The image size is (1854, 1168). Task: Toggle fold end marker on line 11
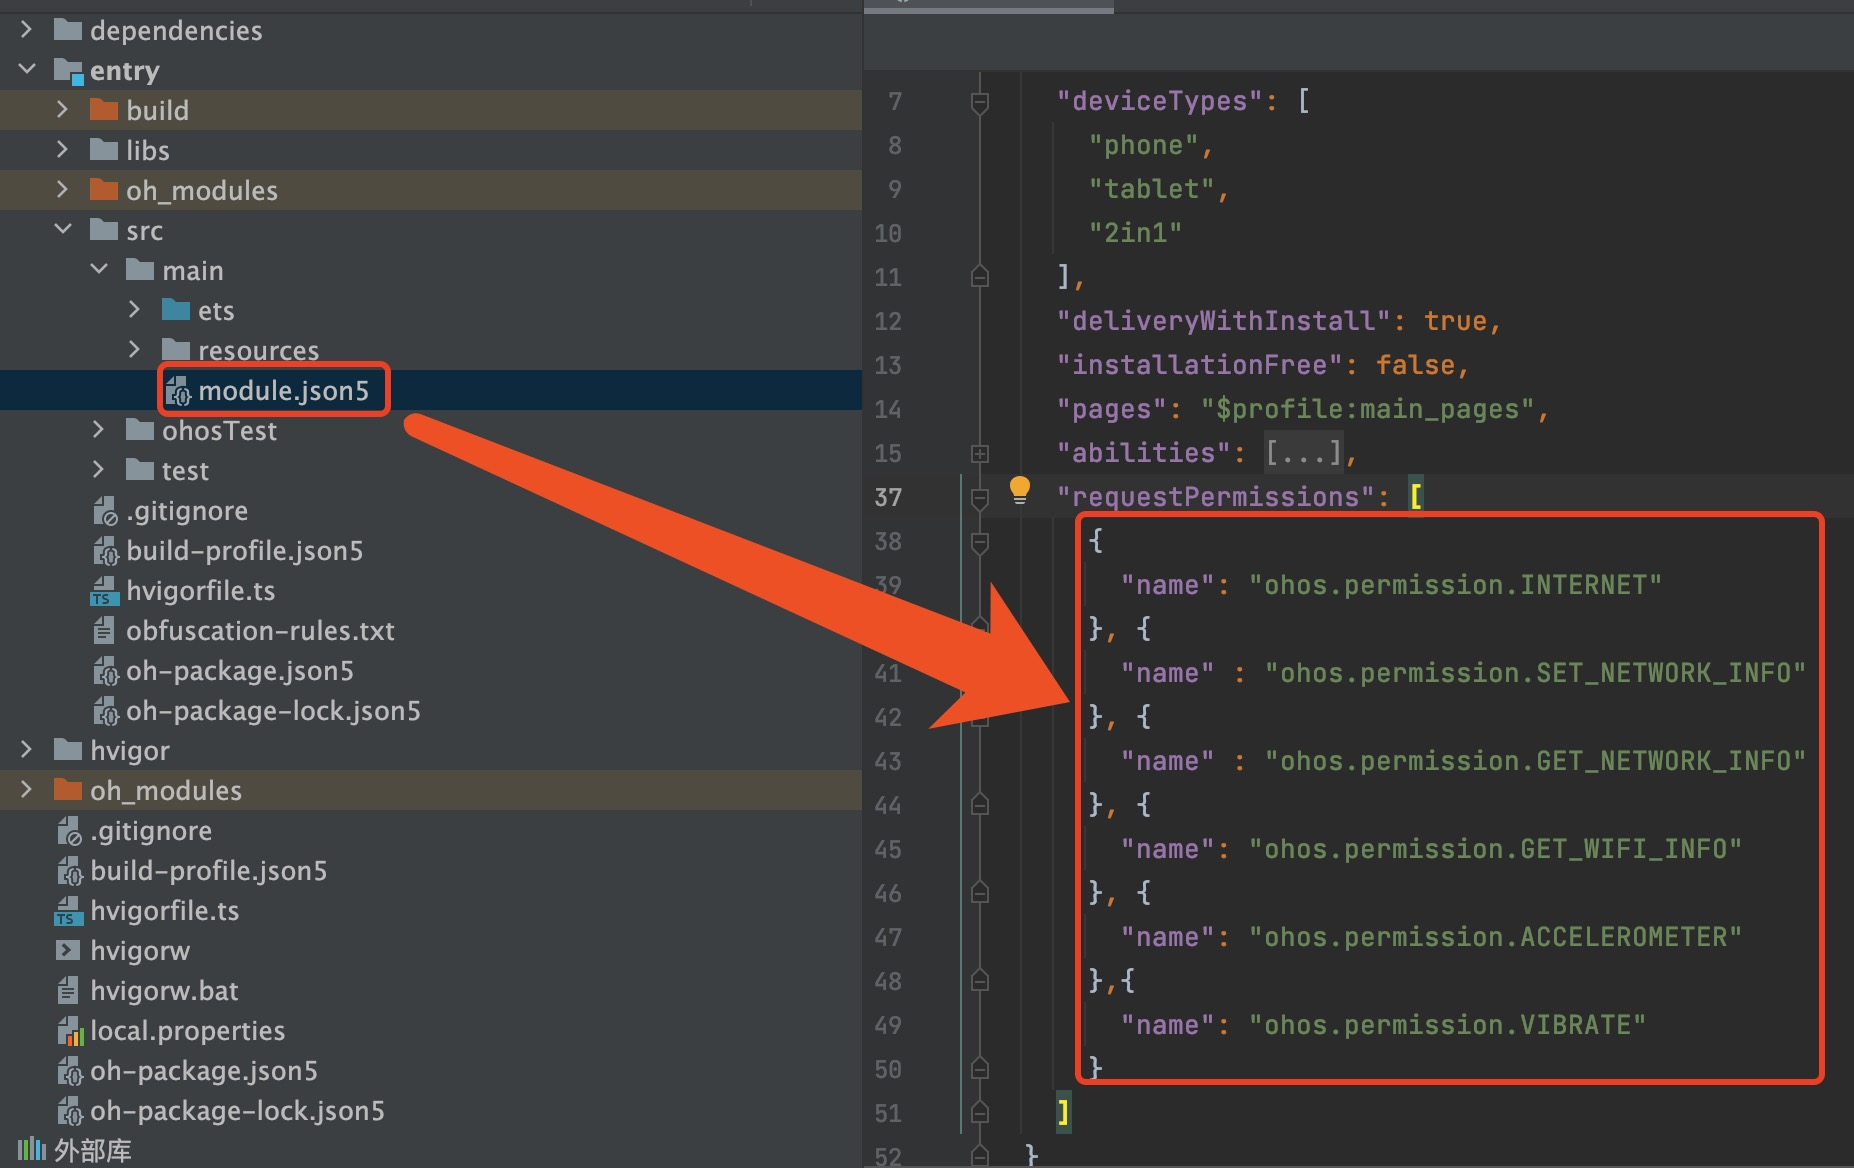(980, 277)
